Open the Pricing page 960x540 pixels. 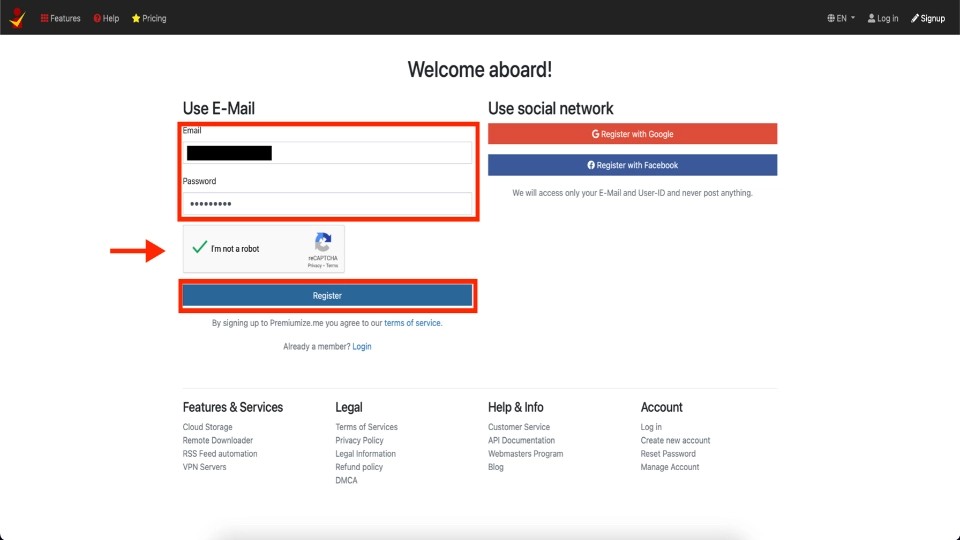(x=149, y=18)
